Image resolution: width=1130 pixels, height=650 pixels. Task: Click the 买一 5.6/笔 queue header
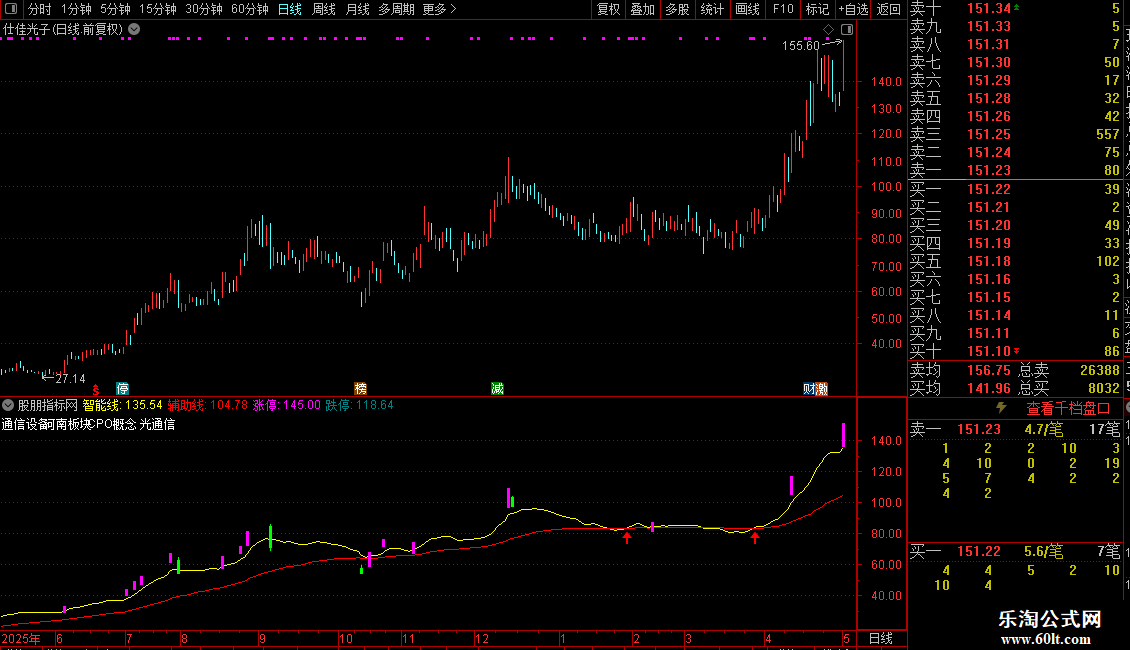coord(1015,551)
